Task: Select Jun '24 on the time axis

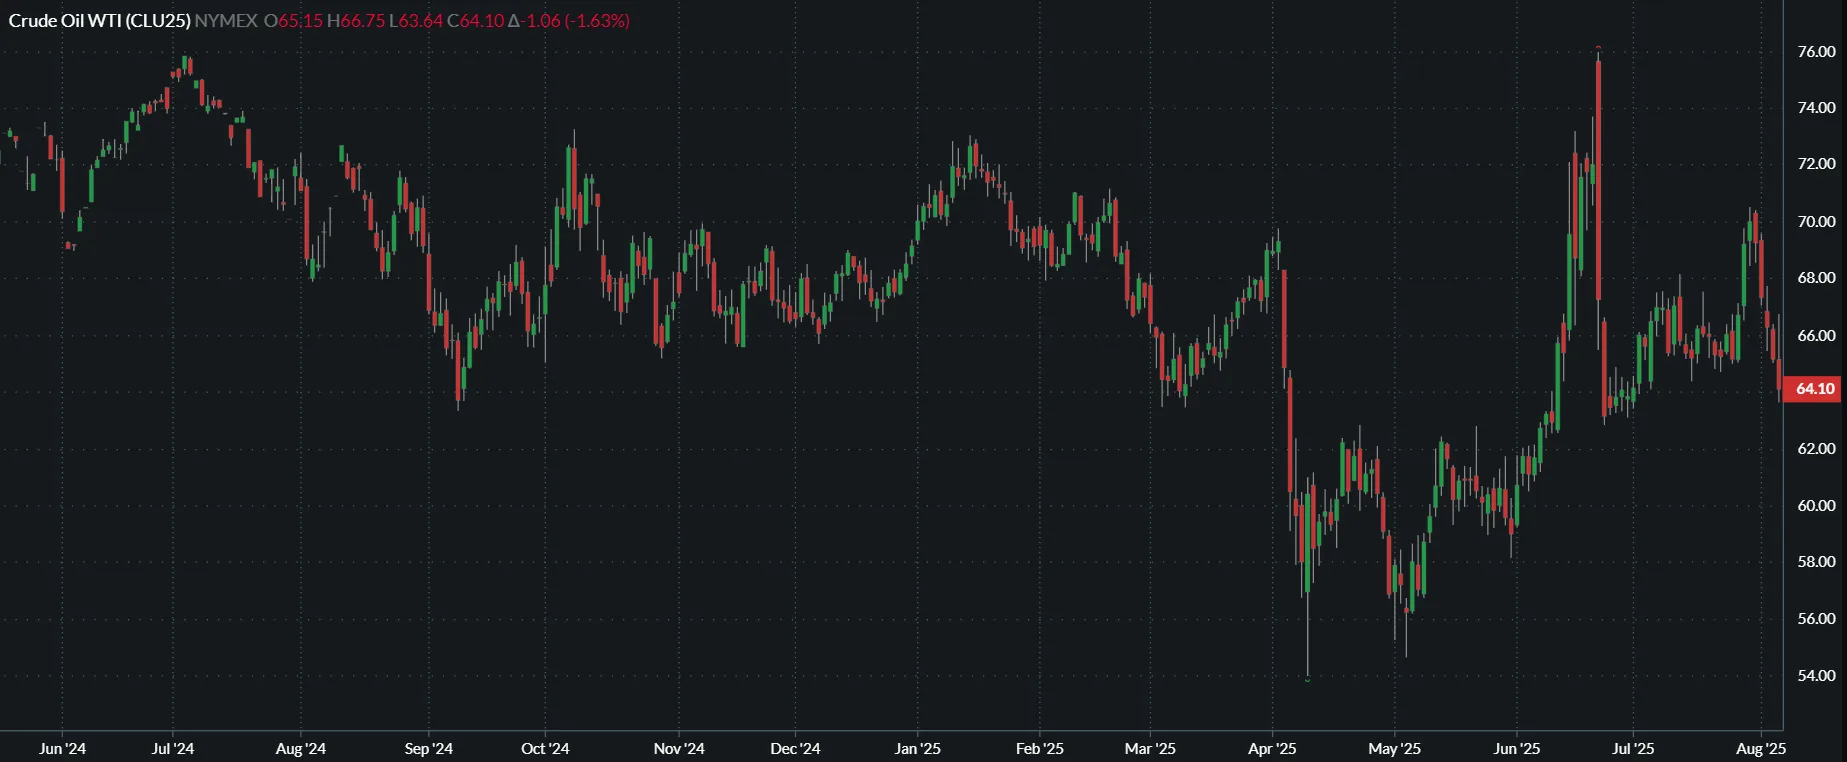Action: coord(62,748)
